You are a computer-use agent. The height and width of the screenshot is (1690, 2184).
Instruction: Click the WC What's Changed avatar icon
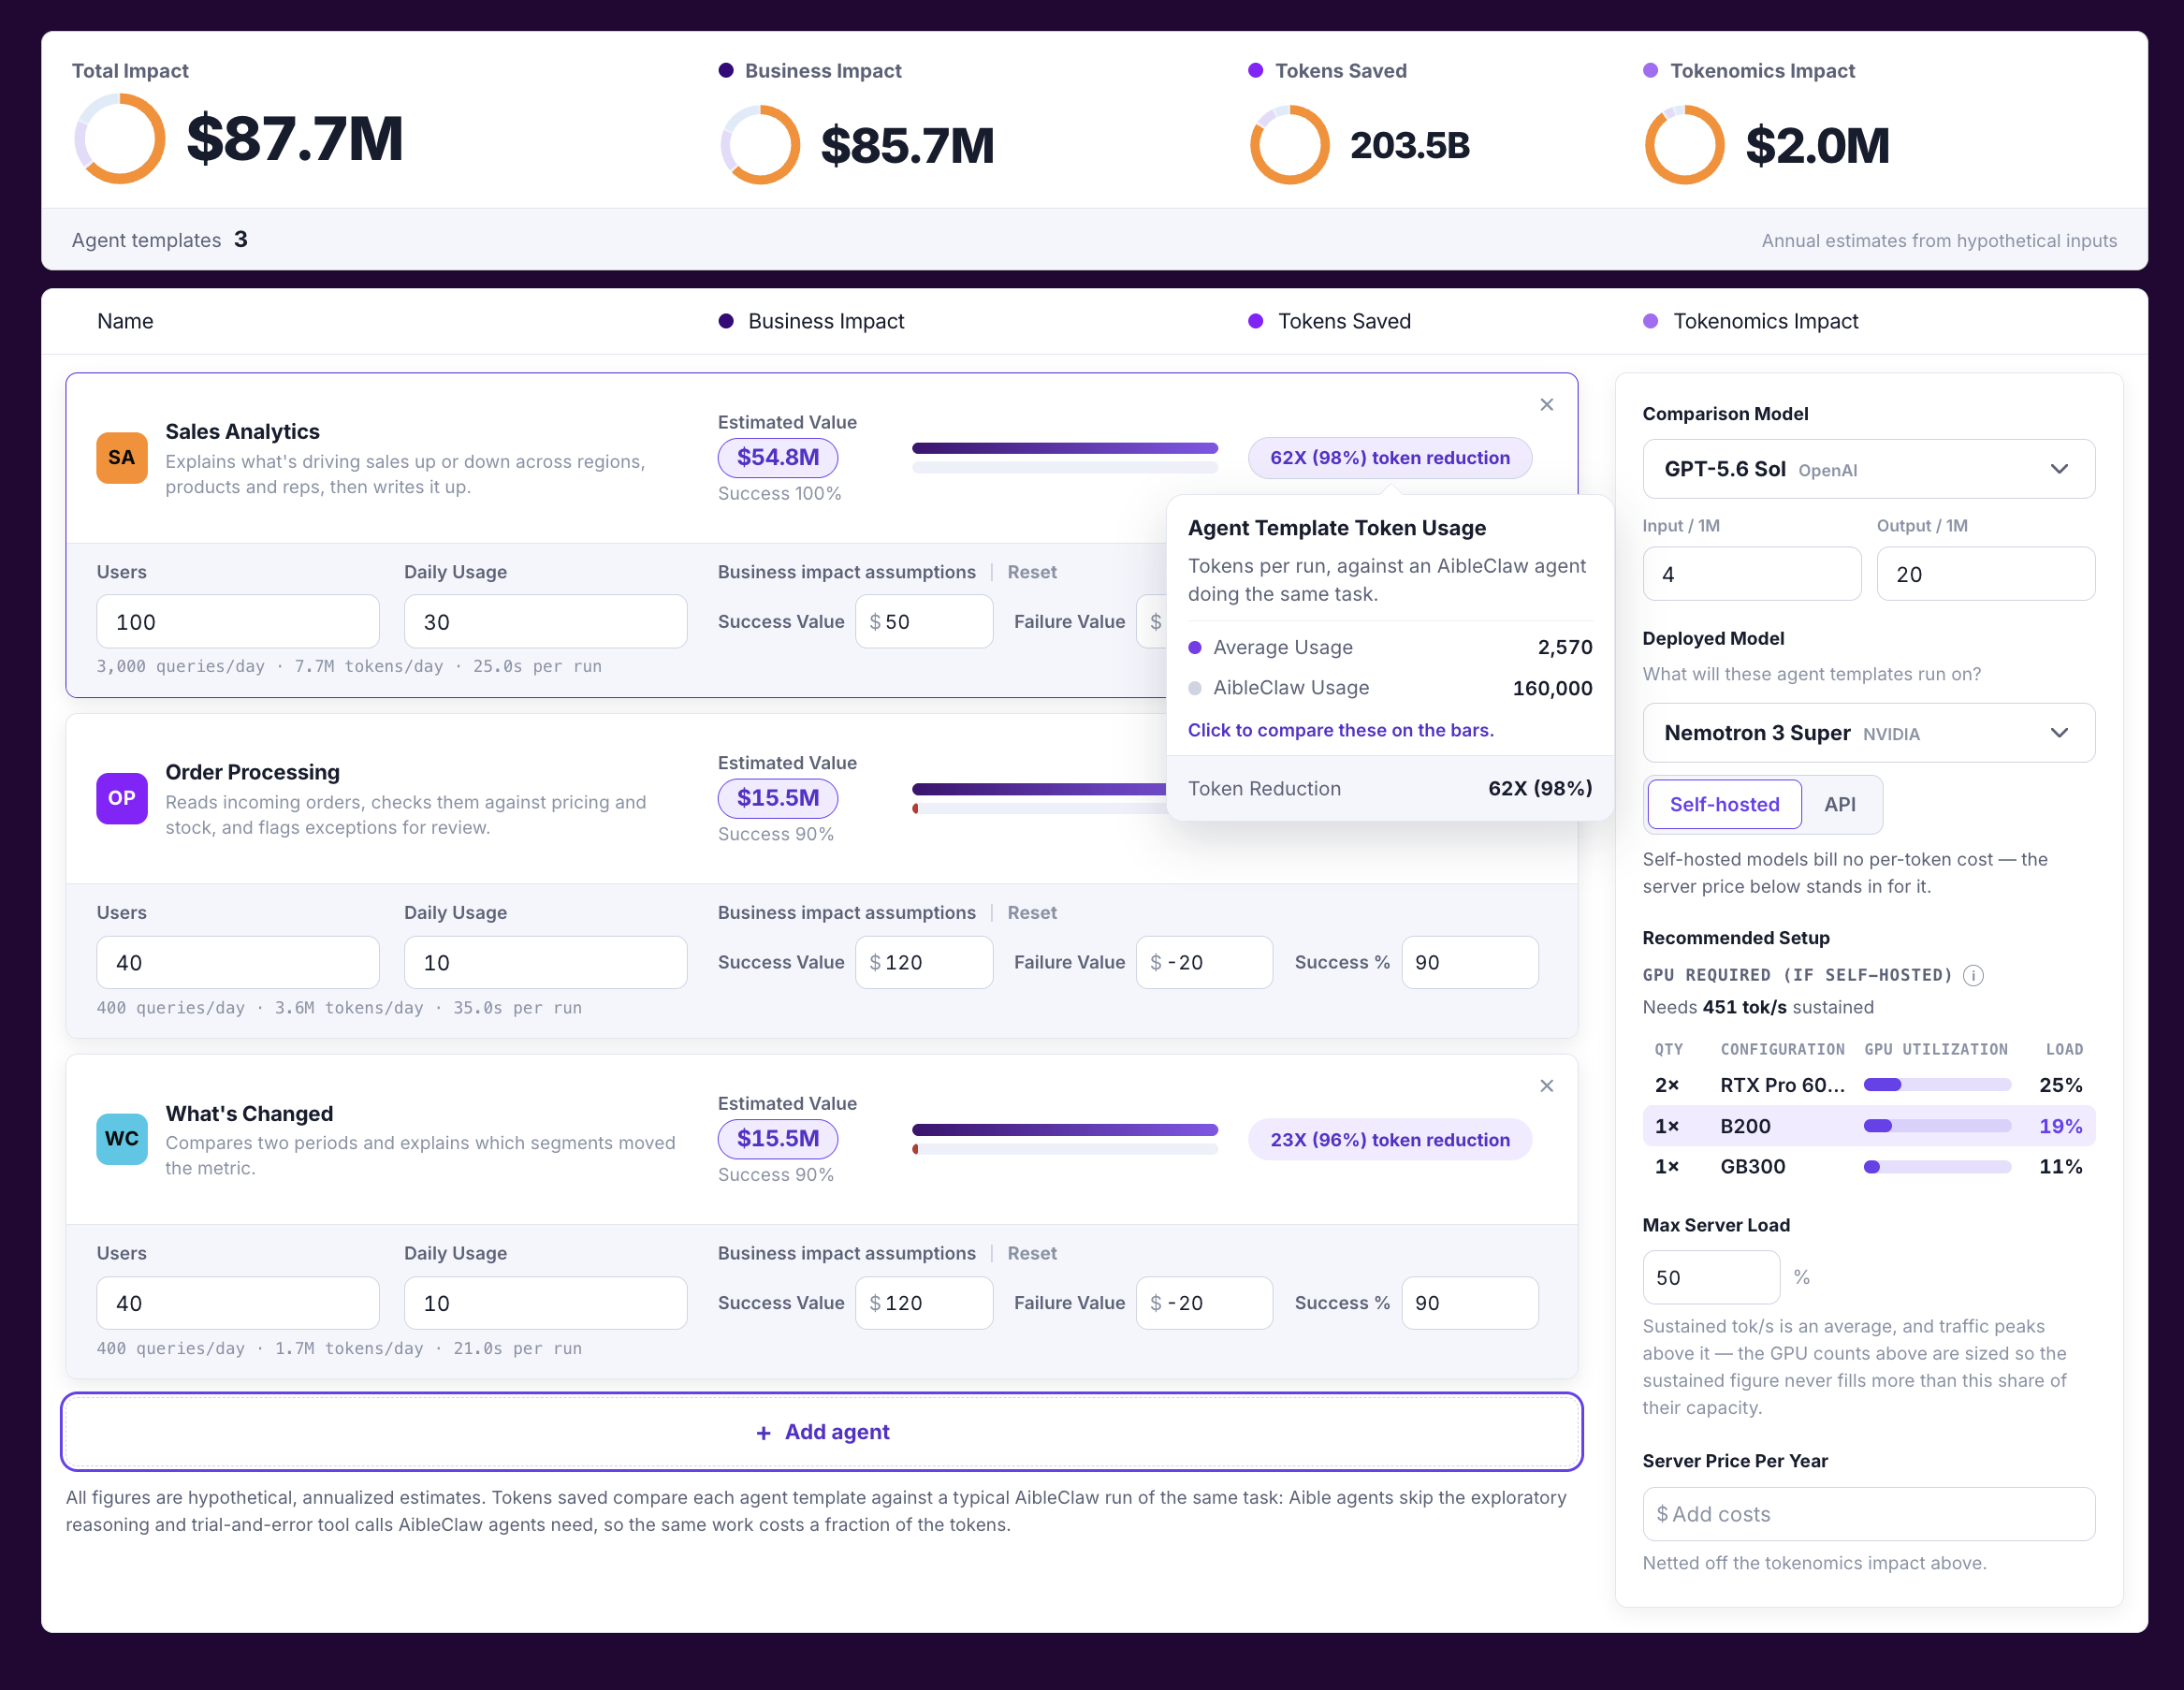click(121, 1139)
